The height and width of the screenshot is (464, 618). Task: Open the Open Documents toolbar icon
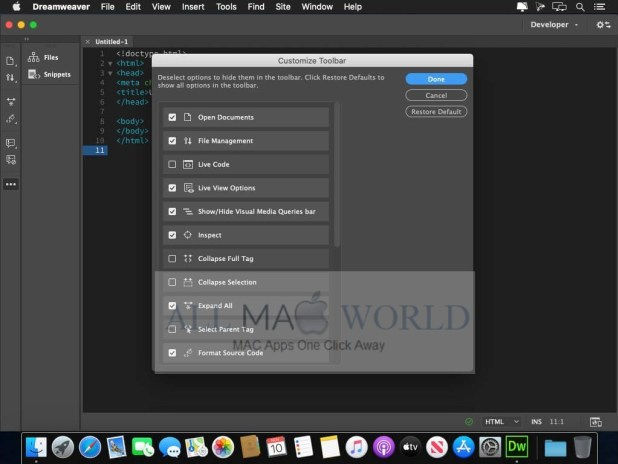(x=10, y=61)
